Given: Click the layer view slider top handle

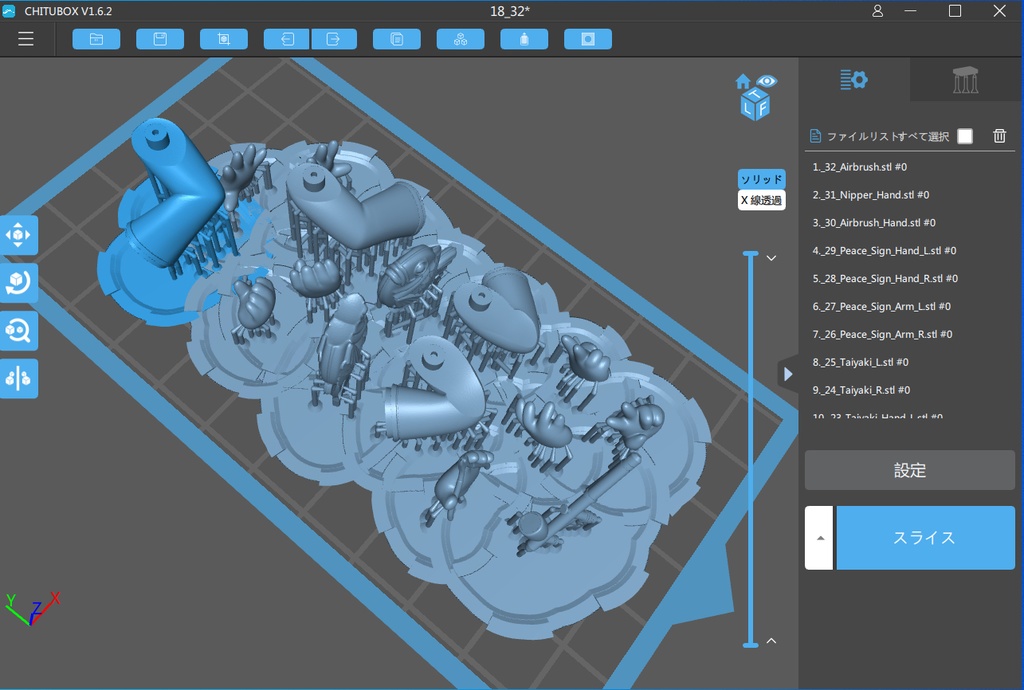Looking at the screenshot, I should (750, 253).
